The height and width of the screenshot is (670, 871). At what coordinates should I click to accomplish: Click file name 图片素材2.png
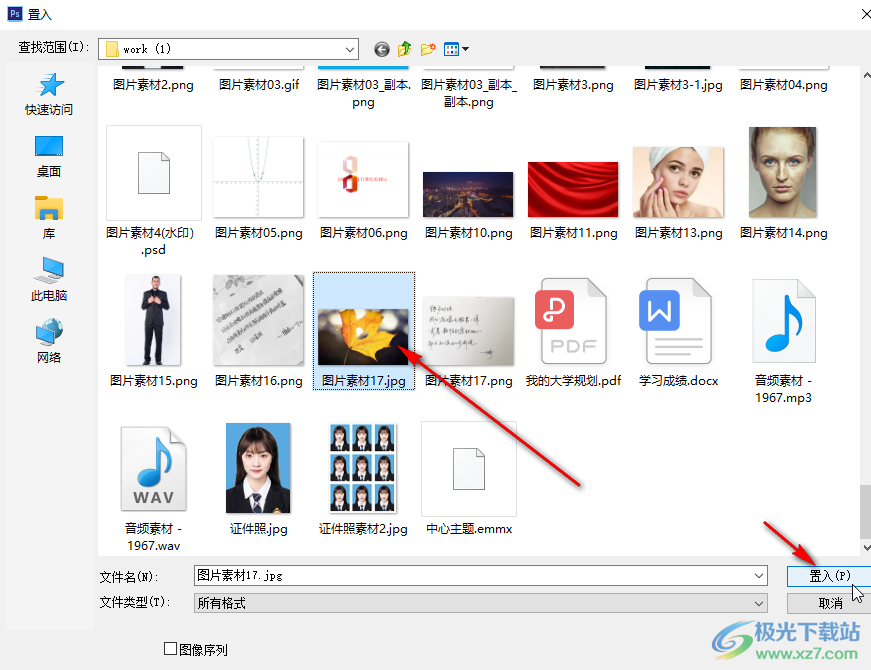[x=154, y=85]
